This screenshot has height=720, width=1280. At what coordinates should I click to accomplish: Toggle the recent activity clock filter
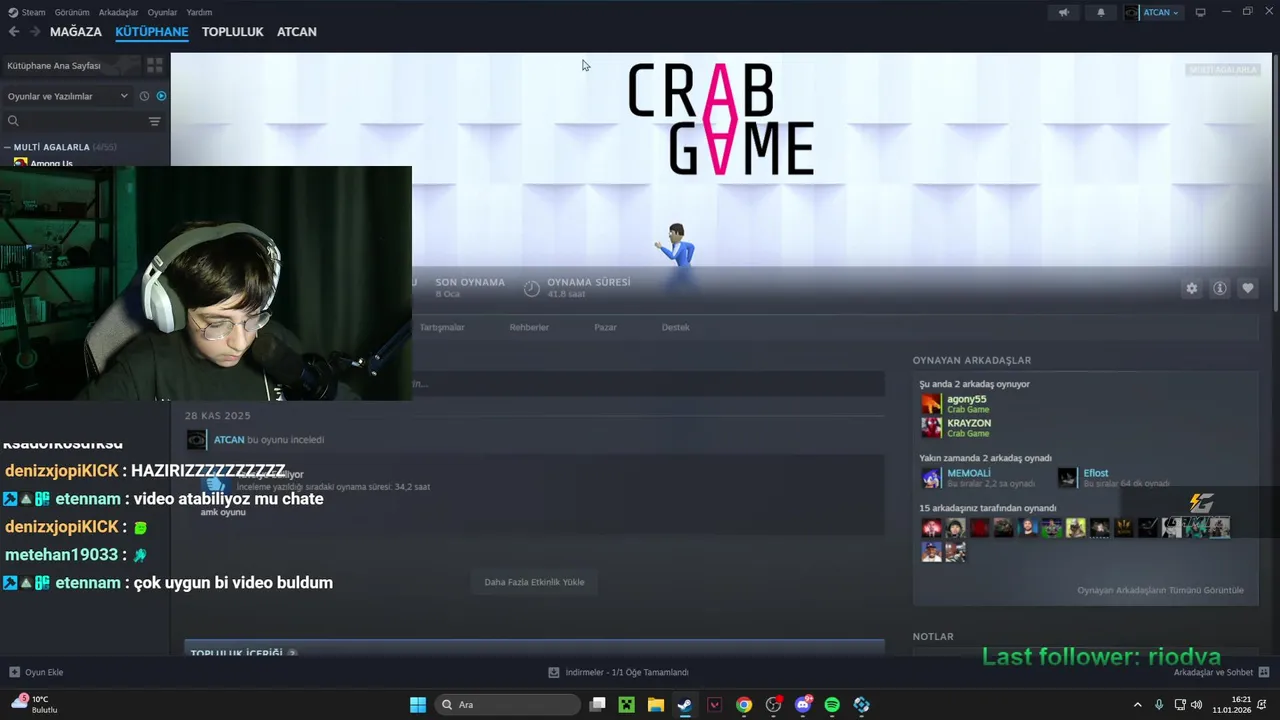(x=144, y=96)
